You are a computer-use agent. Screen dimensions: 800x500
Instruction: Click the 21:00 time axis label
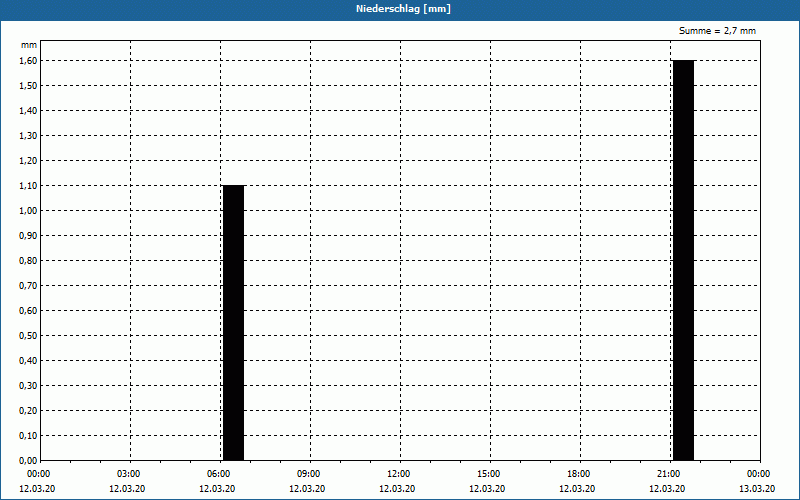(669, 474)
